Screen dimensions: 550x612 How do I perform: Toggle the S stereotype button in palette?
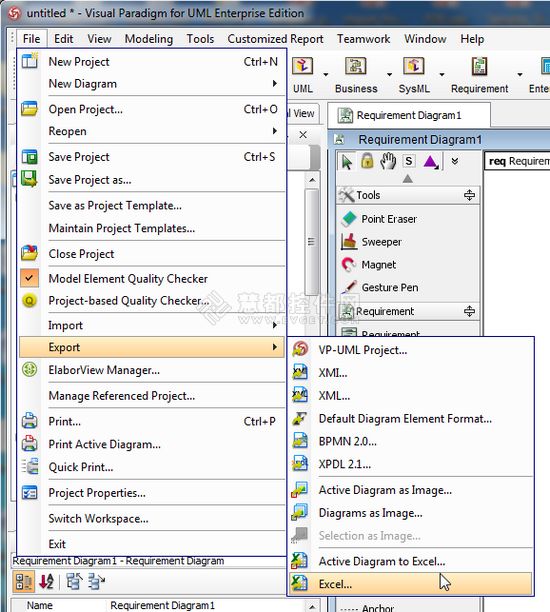click(x=408, y=161)
